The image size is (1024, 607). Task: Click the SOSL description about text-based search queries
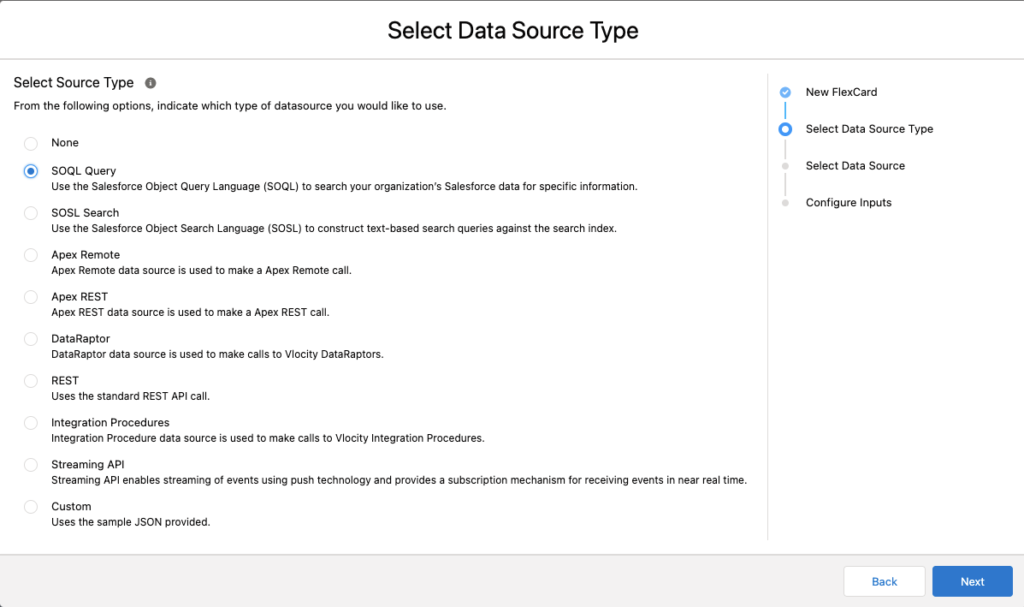pyautogui.click(x=334, y=228)
